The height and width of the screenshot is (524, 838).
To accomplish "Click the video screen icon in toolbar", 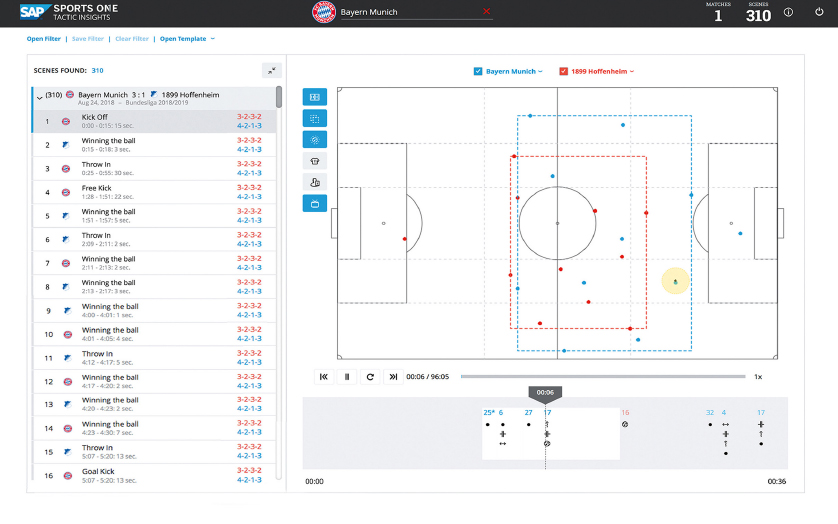I will point(315,203).
